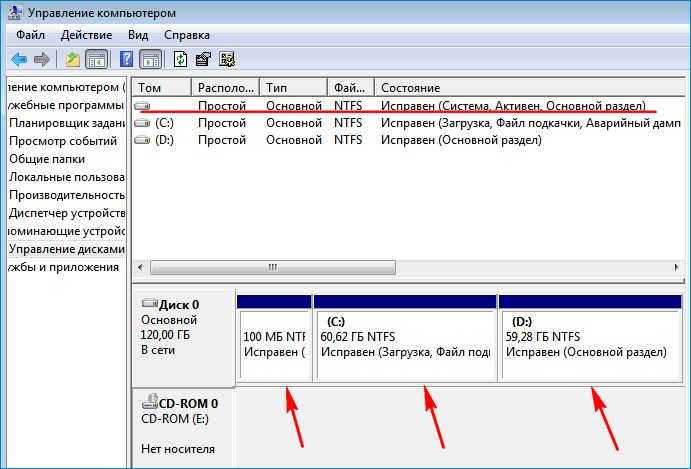Select Запоминающие устройства in the tree

tap(67, 231)
